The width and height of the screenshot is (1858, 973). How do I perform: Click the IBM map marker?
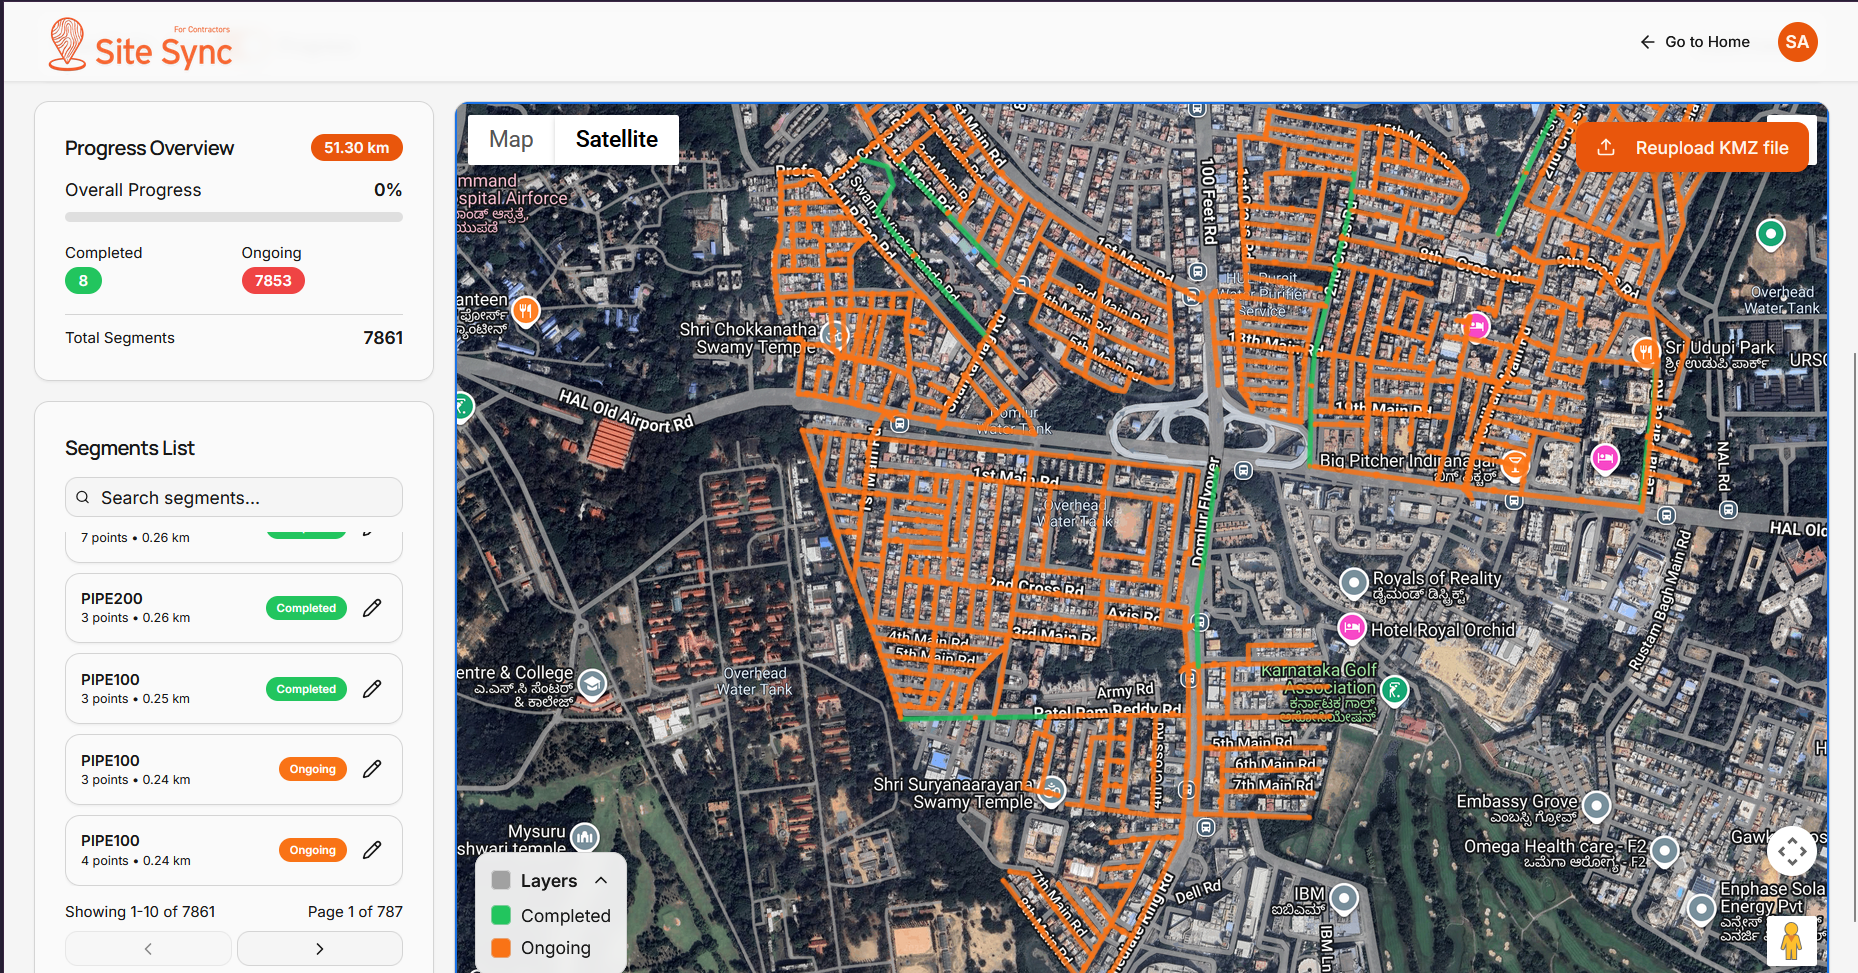tap(1345, 897)
